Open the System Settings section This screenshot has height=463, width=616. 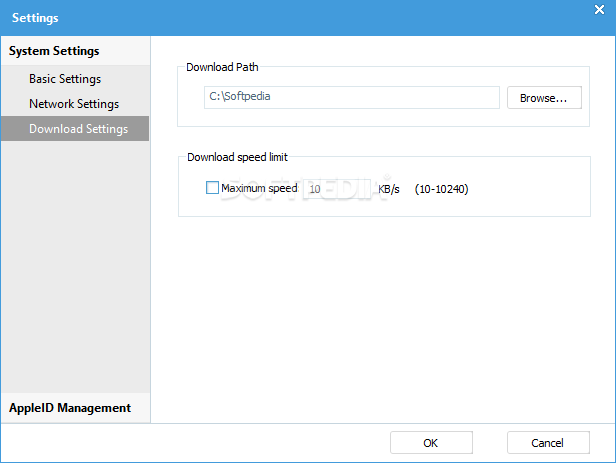click(x=75, y=51)
